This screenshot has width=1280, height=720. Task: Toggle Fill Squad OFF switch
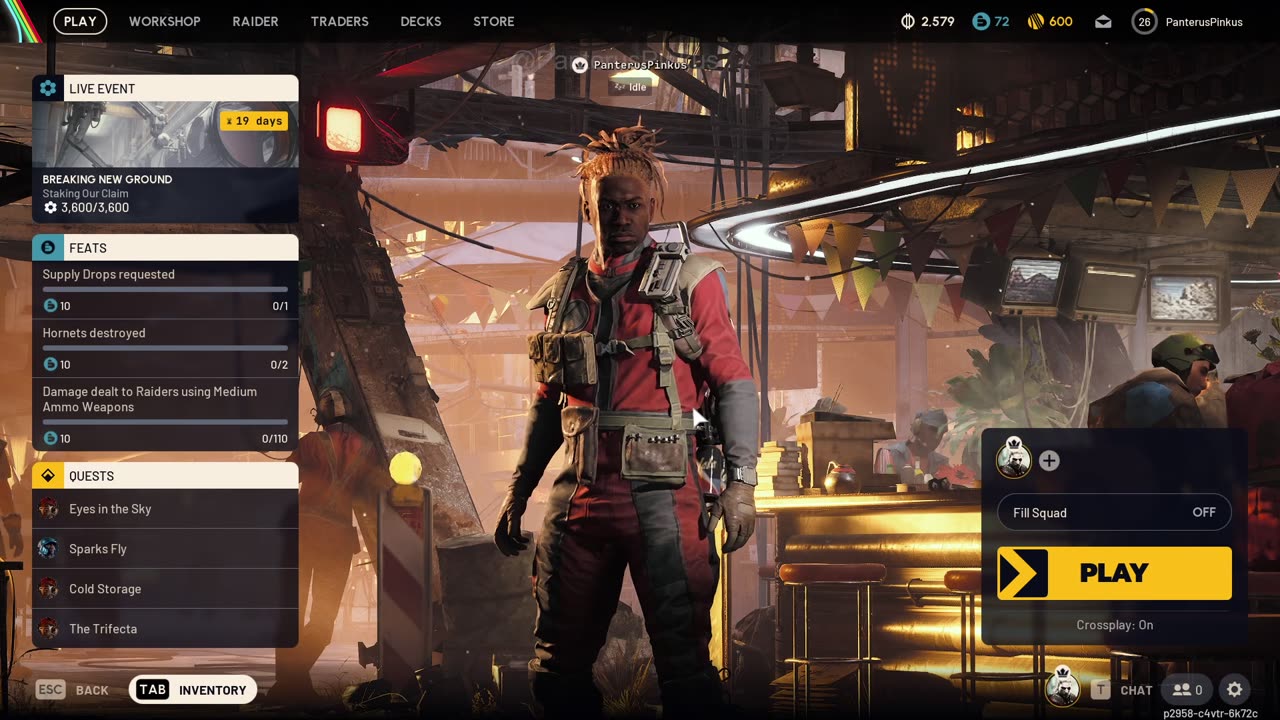(x=1114, y=513)
